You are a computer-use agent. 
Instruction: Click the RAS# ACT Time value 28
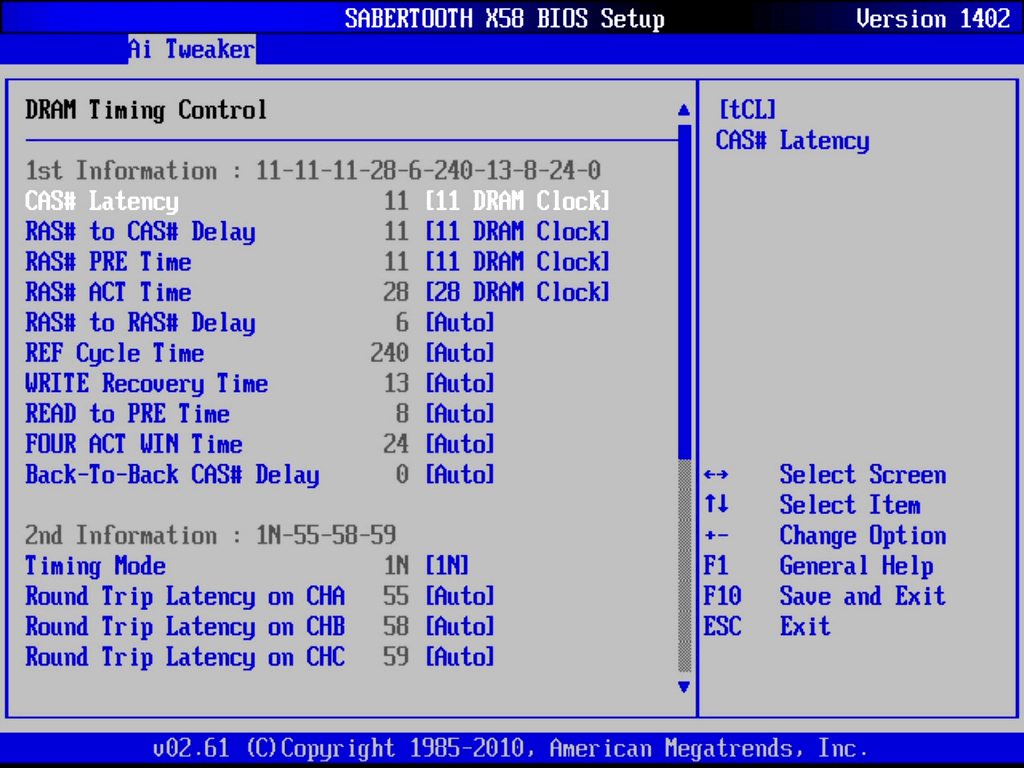pos(396,293)
